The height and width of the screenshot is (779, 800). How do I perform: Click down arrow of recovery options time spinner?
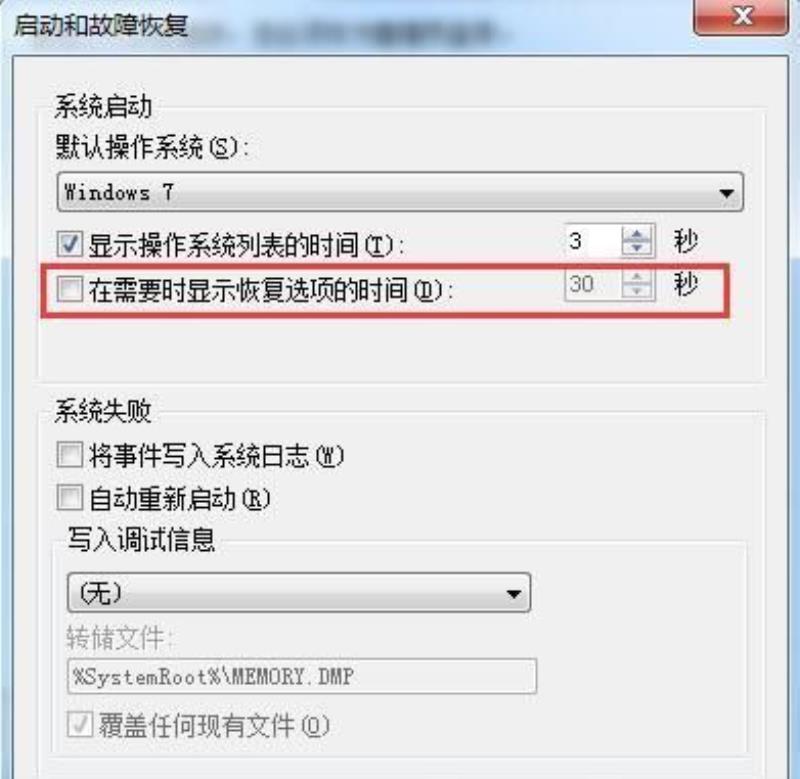[637, 291]
